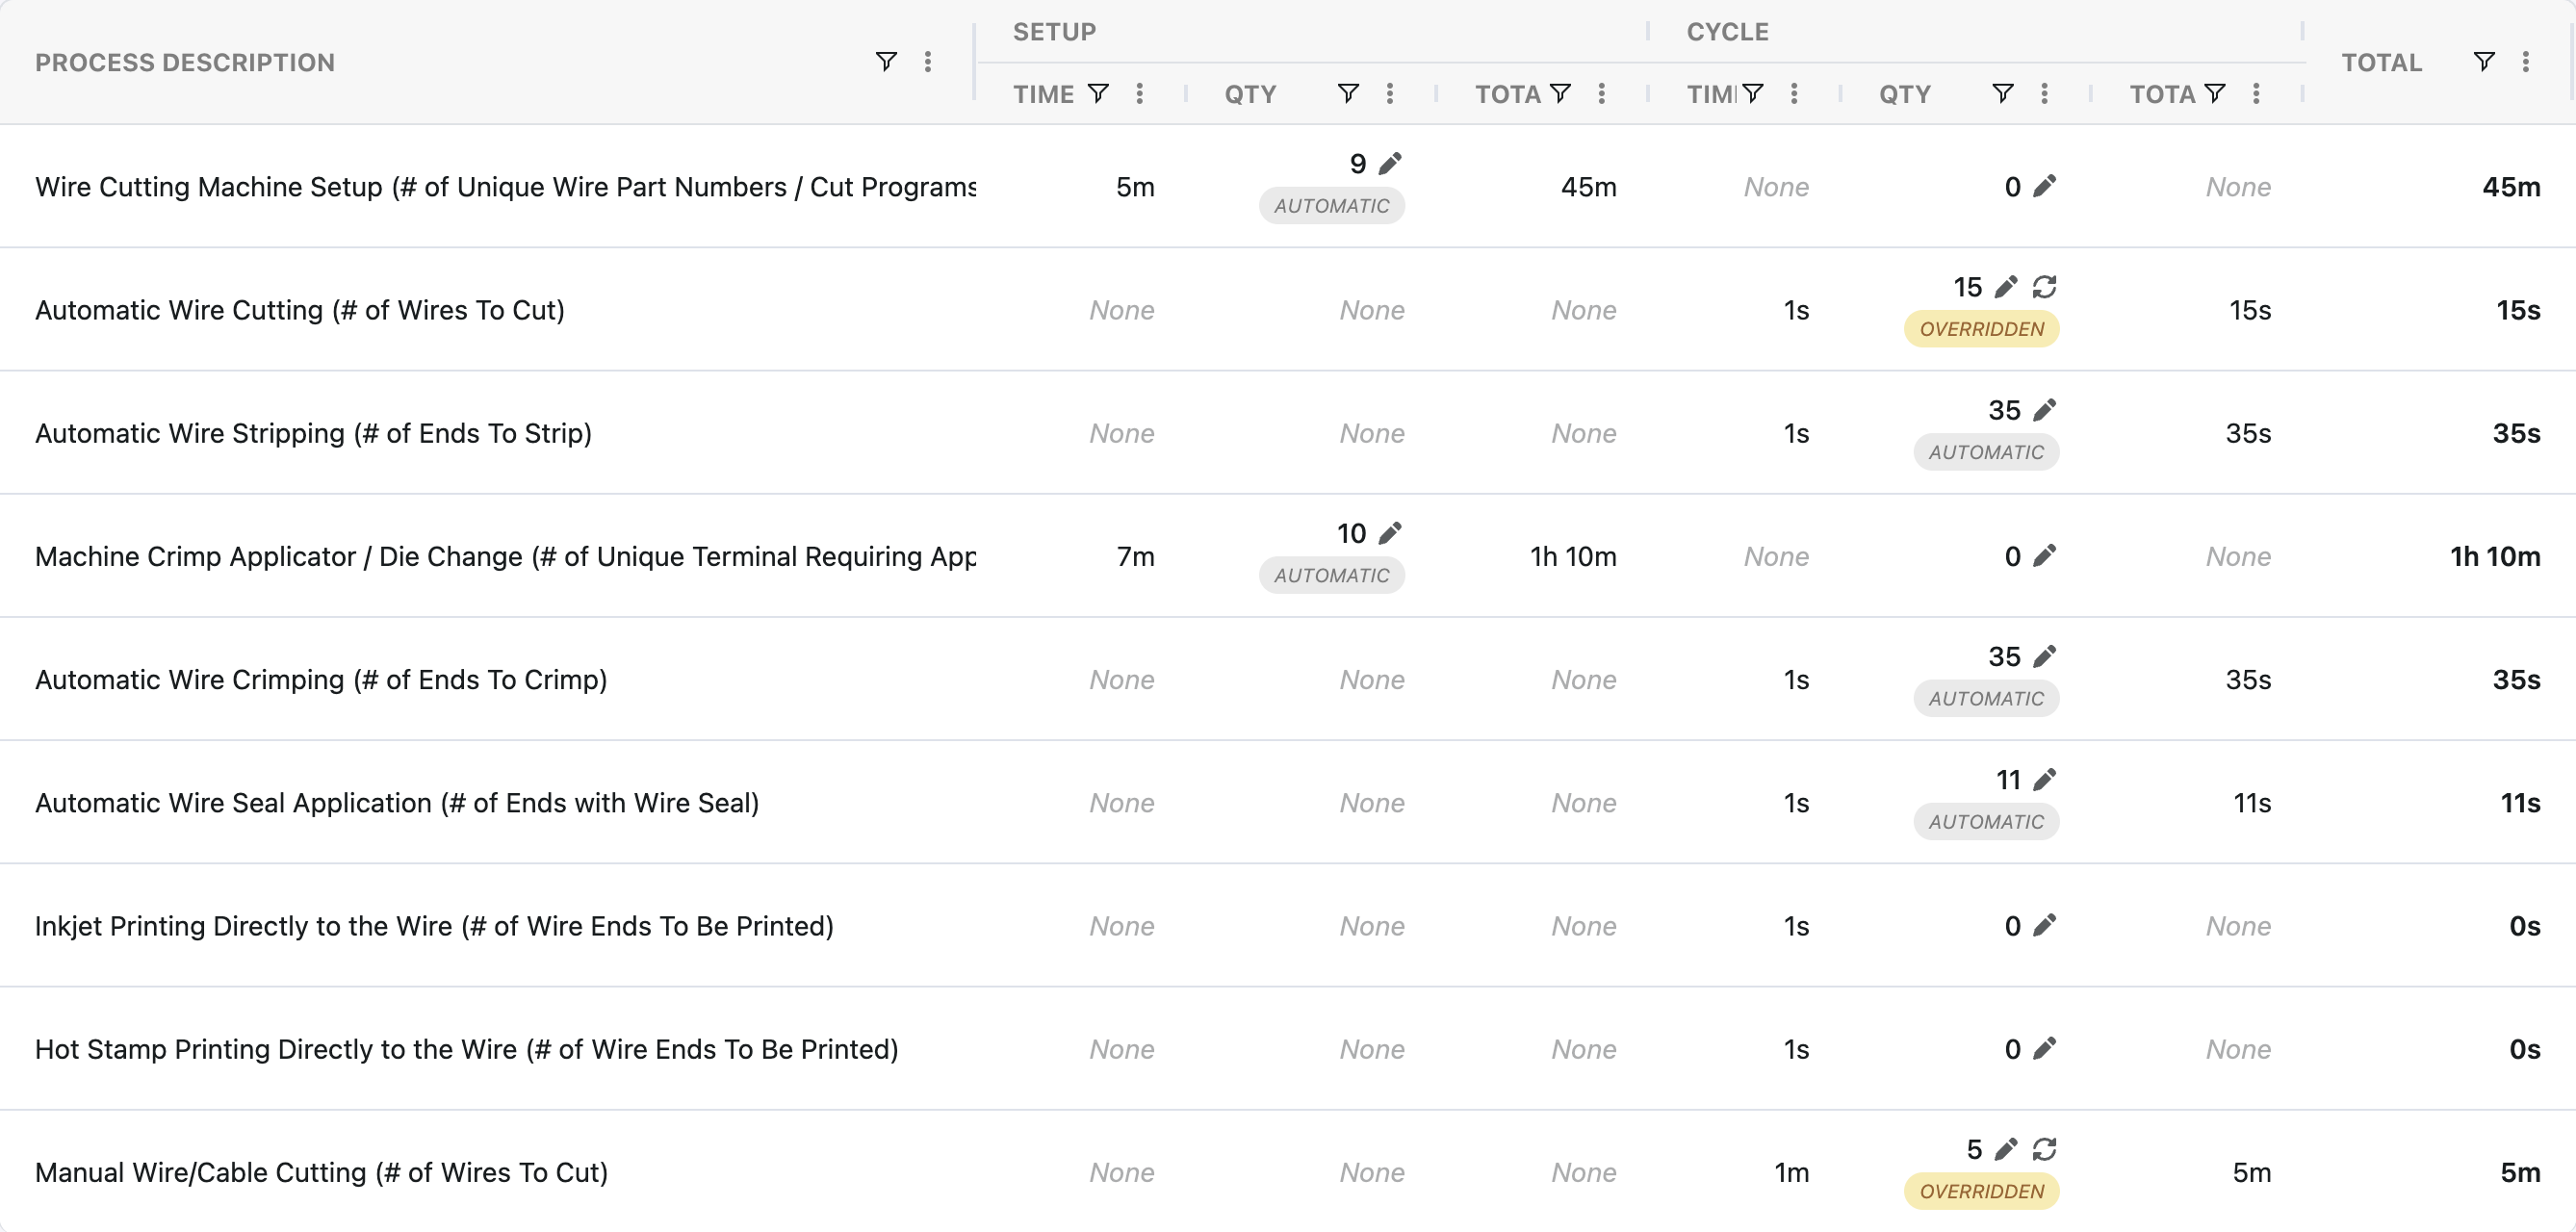
Task: Filter the Setup Time column
Action: (1098, 94)
